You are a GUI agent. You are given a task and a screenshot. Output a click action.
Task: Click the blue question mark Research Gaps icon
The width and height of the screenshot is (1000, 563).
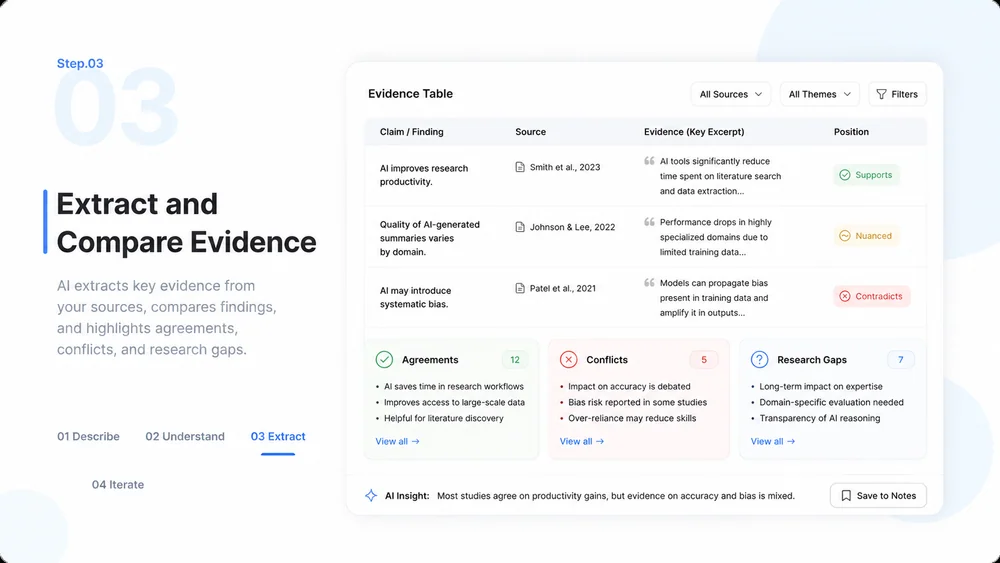tap(759, 360)
